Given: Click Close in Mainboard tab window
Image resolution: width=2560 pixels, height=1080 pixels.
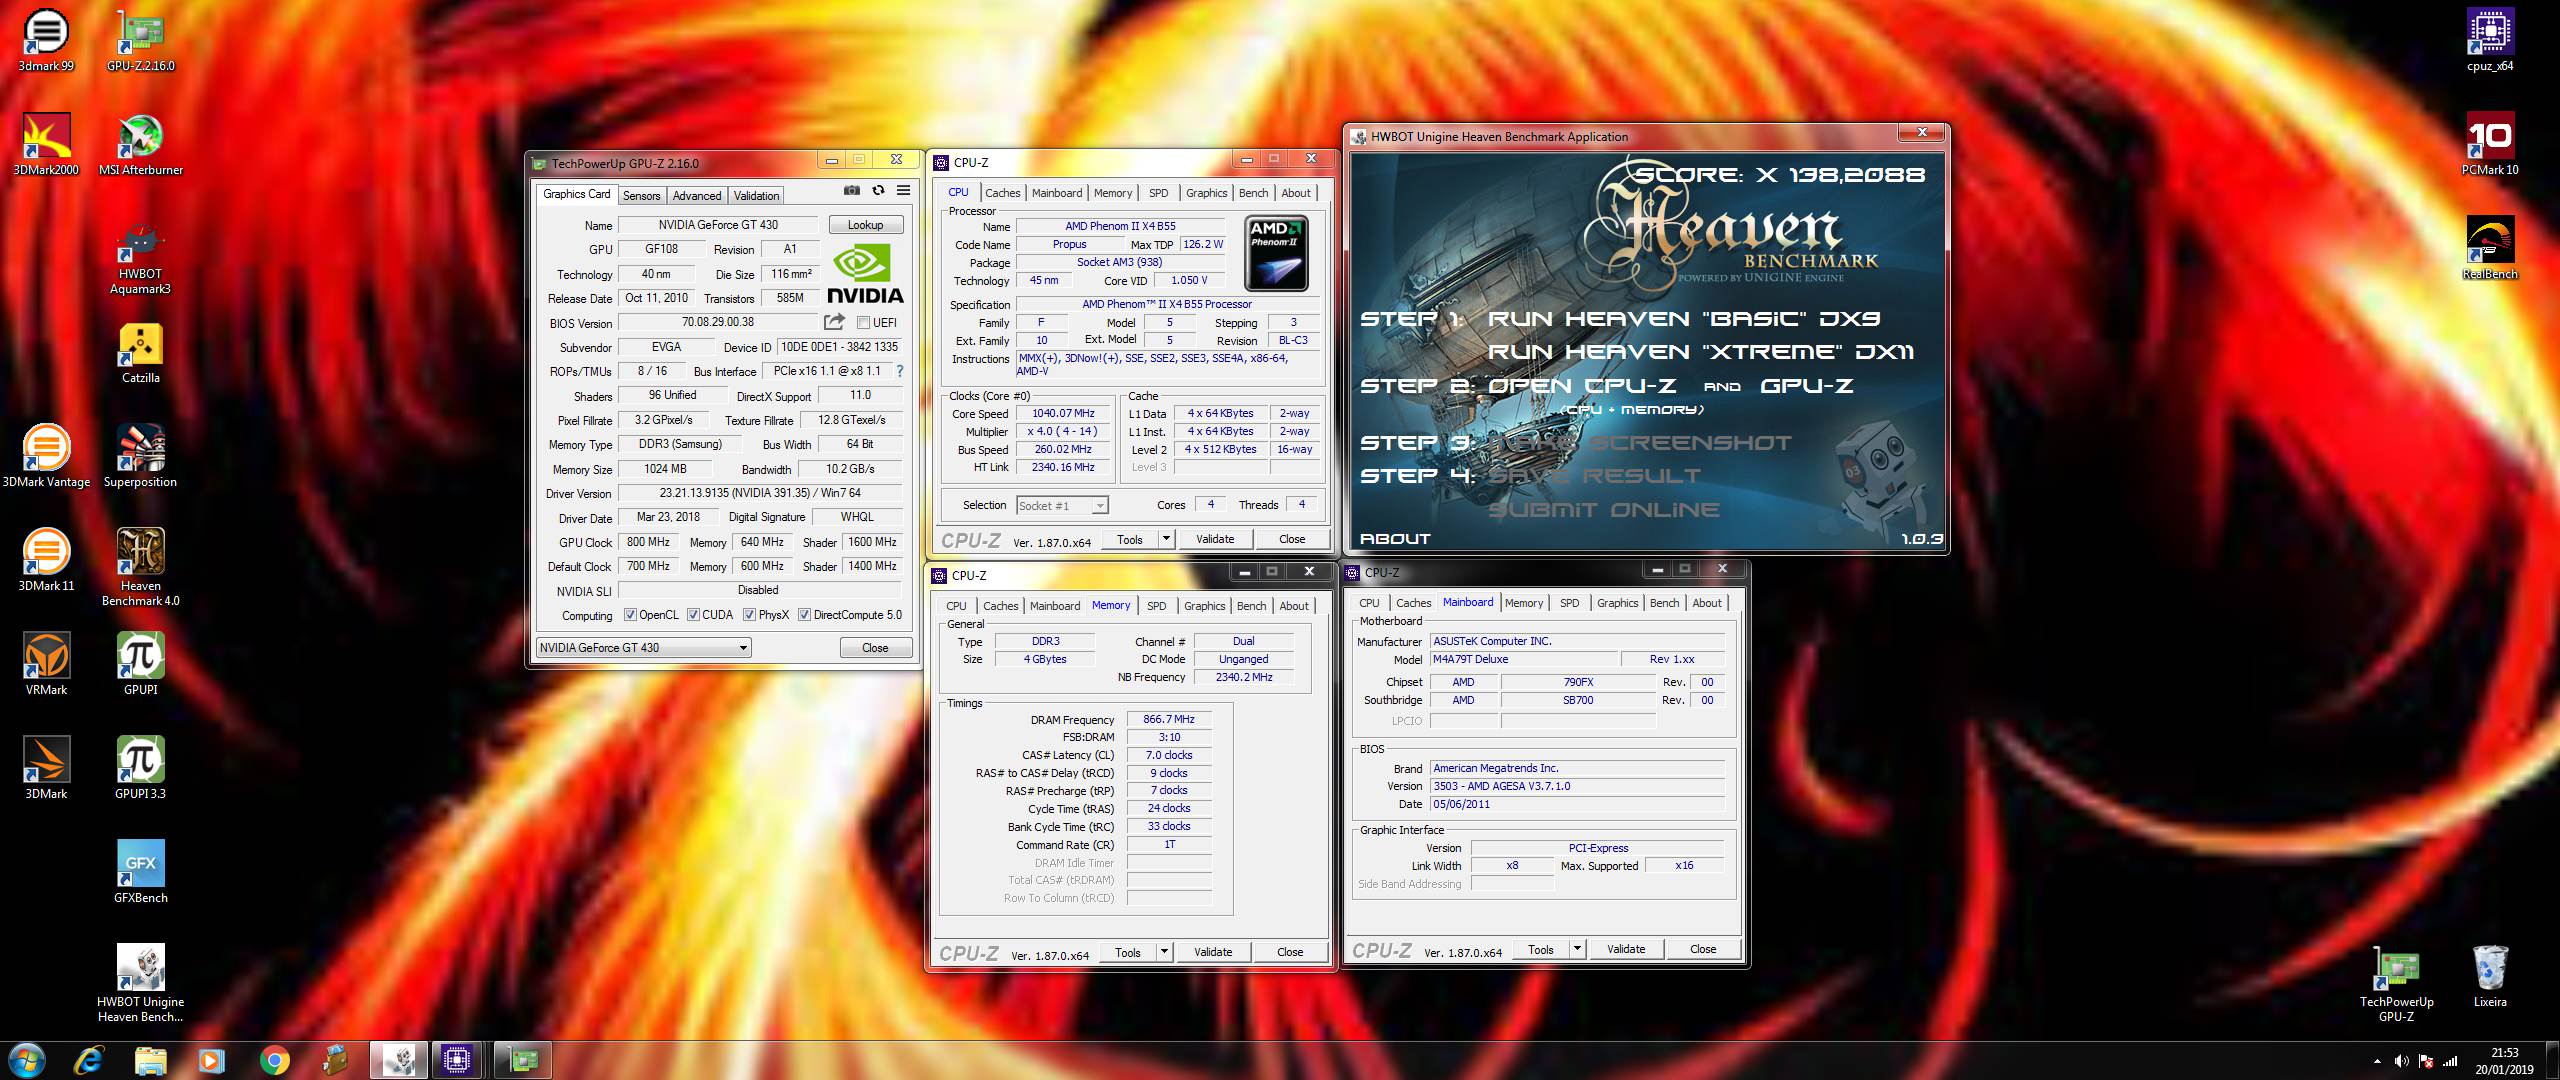Looking at the screenshot, I should click(1703, 949).
